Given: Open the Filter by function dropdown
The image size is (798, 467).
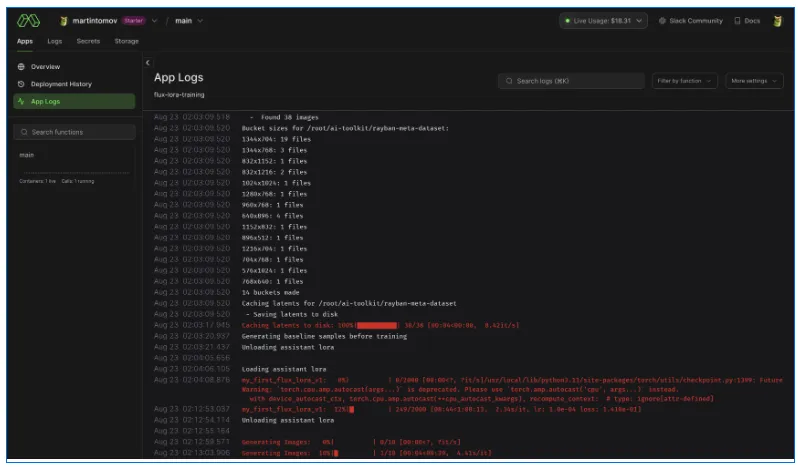Looking at the screenshot, I should [x=685, y=81].
